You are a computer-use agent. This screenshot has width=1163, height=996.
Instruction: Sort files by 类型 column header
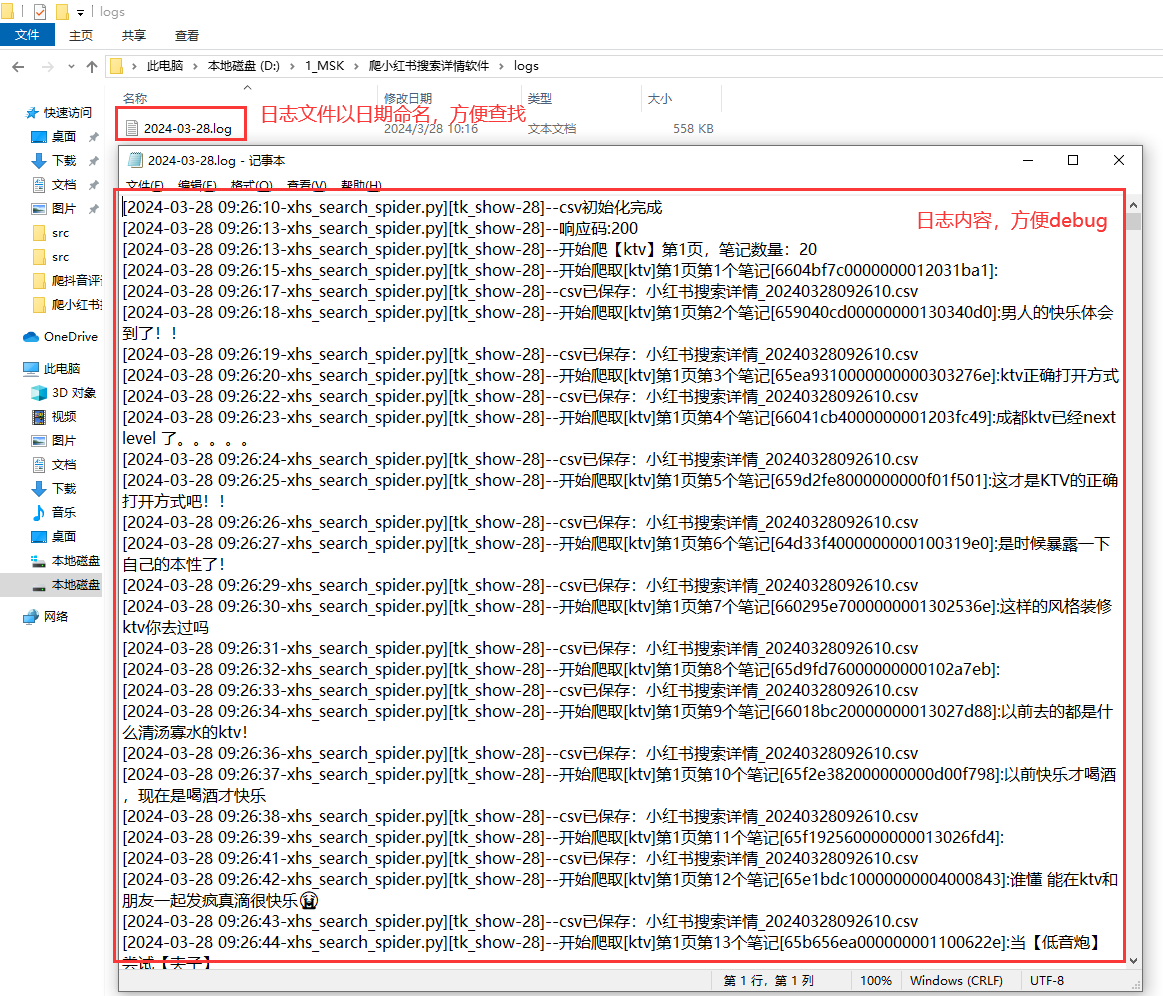tap(539, 98)
